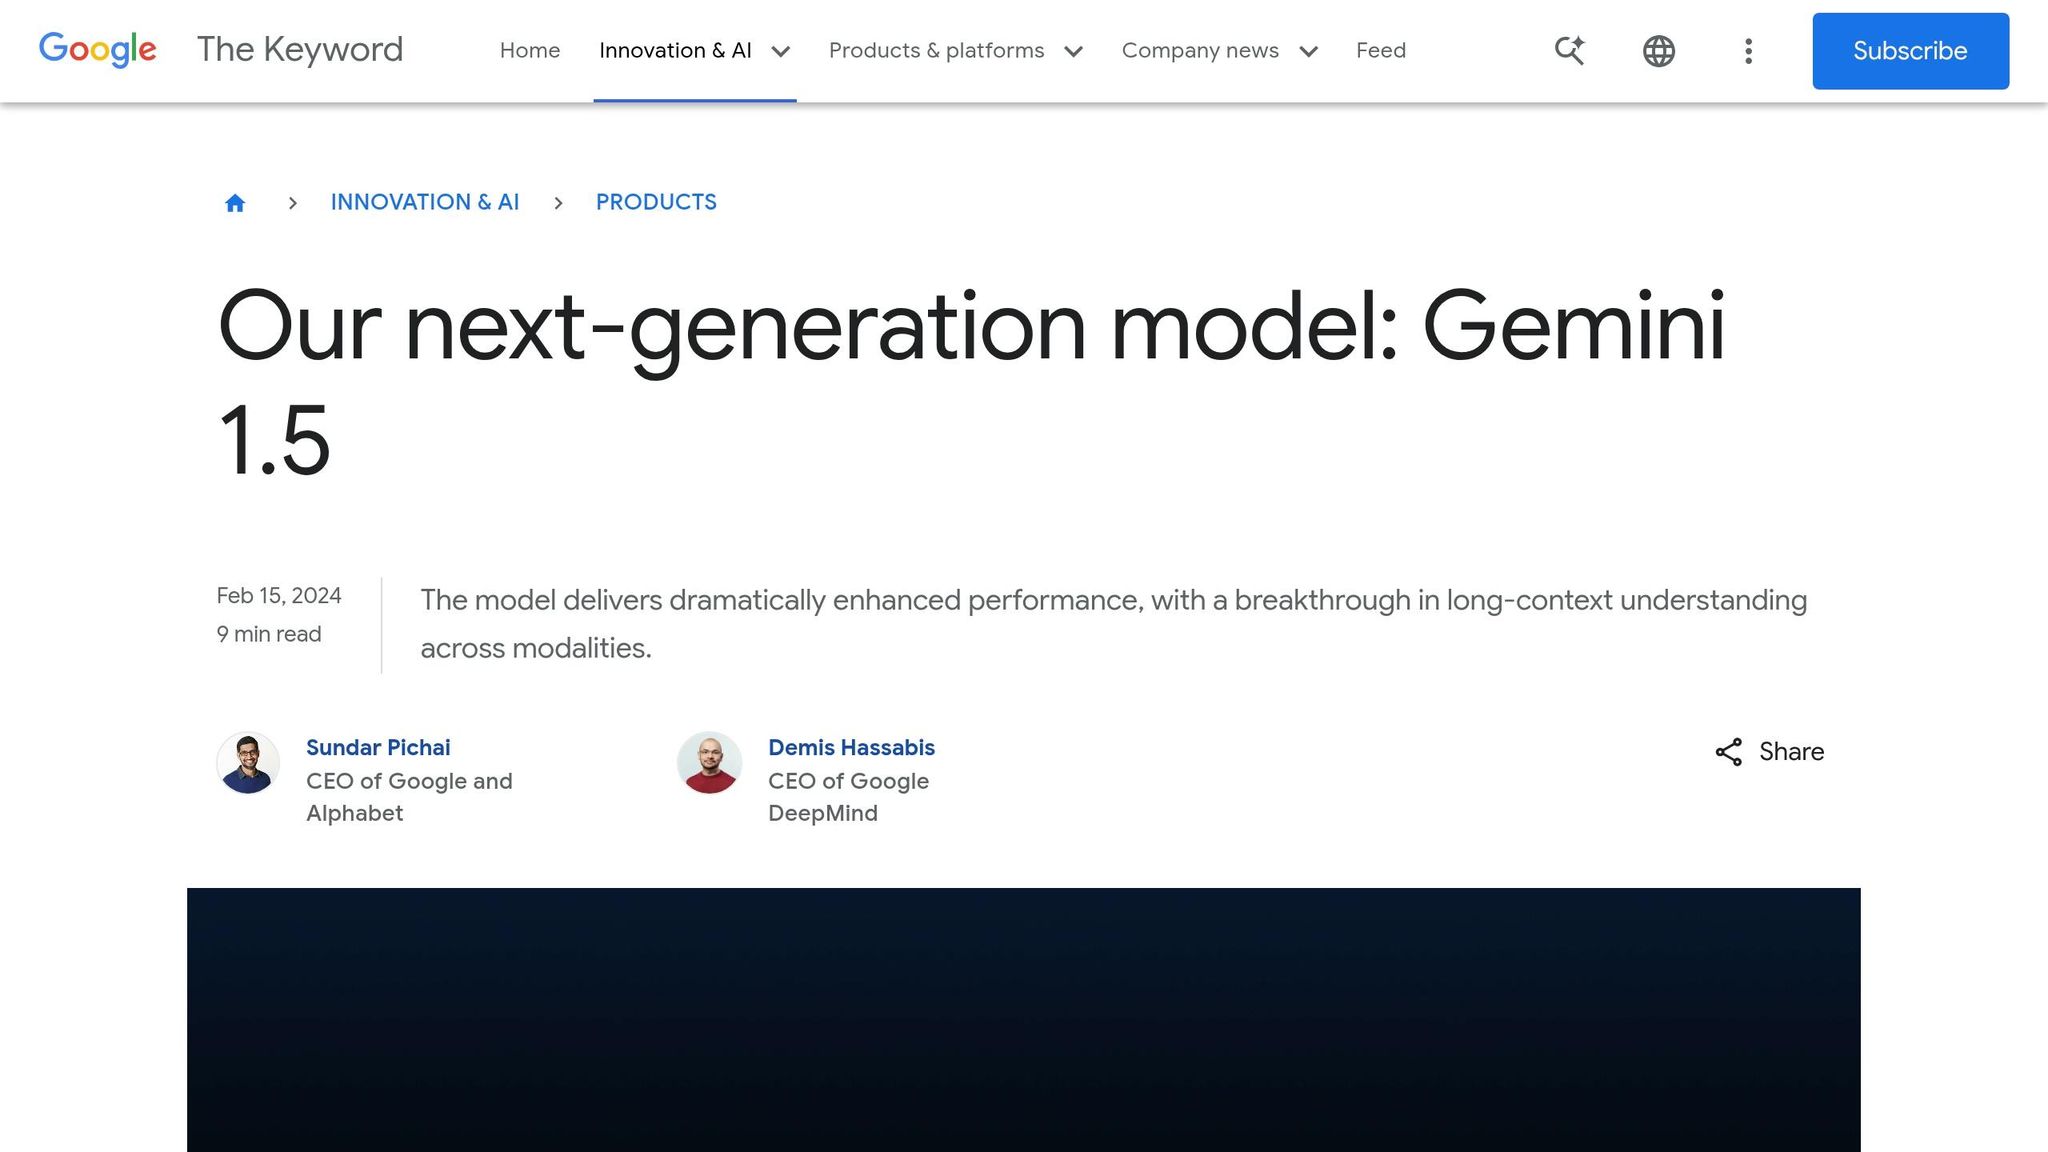Click the Subscribe button

point(1910,51)
